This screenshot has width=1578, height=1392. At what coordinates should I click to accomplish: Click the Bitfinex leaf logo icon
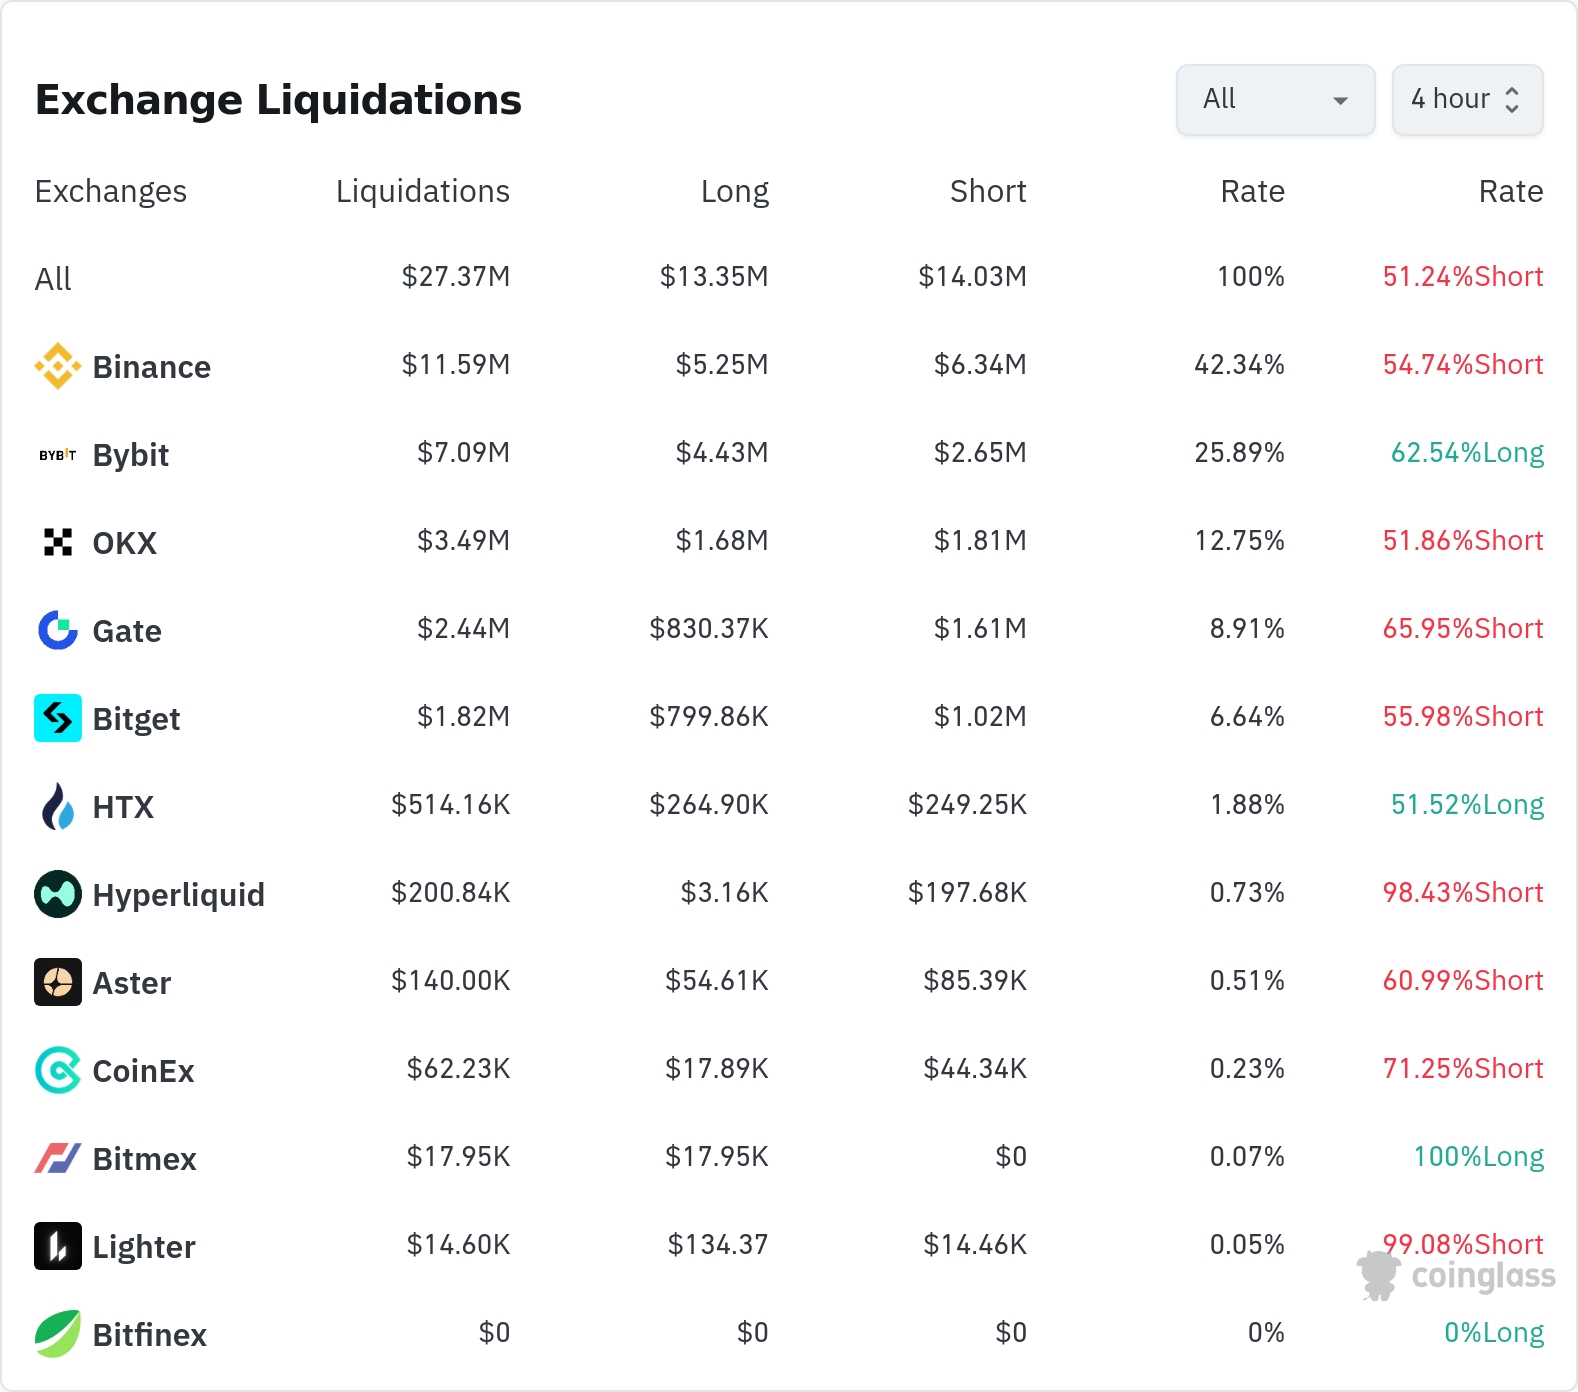point(58,1334)
